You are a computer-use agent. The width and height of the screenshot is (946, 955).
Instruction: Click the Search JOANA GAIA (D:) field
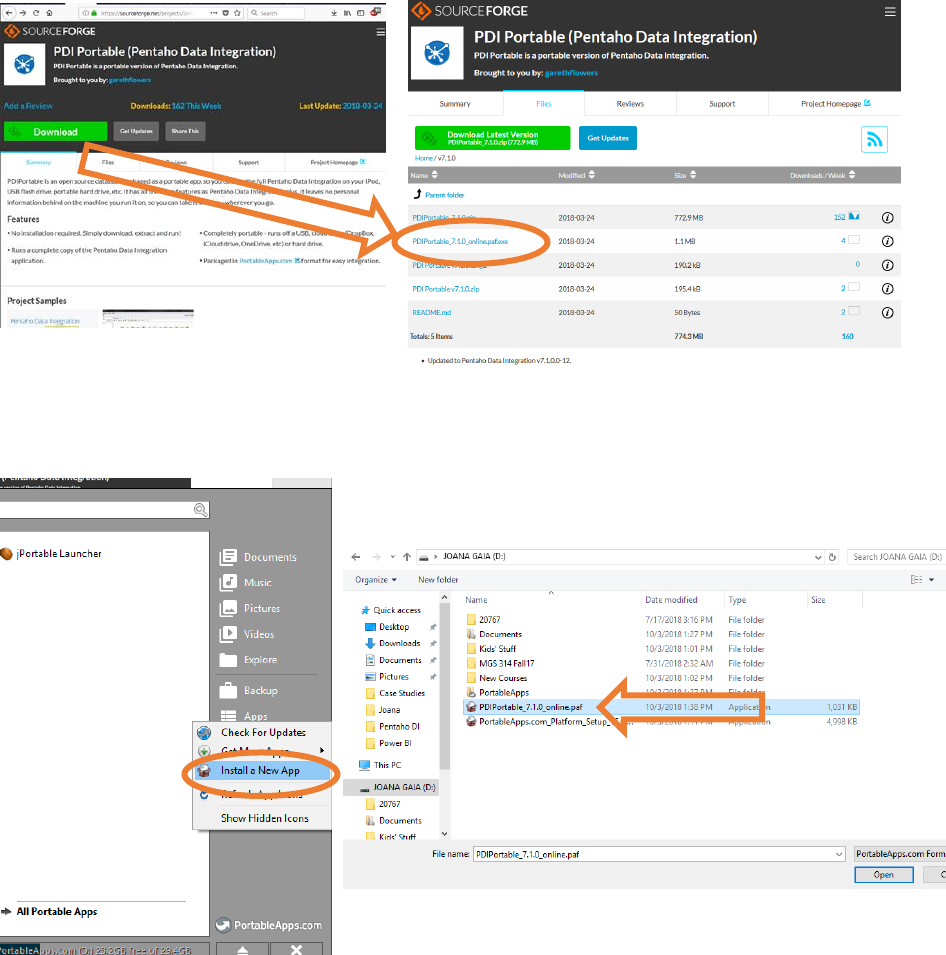click(896, 557)
